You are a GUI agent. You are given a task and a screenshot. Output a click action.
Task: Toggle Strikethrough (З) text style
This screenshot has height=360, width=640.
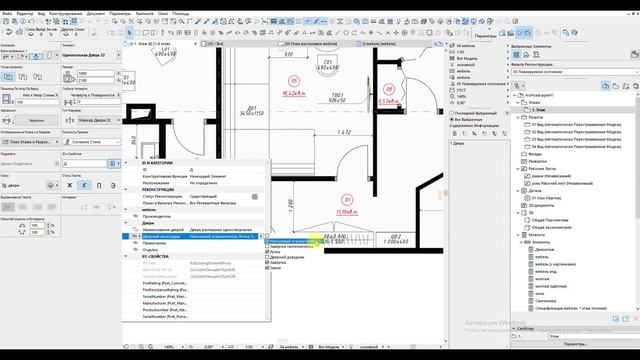[113, 185]
